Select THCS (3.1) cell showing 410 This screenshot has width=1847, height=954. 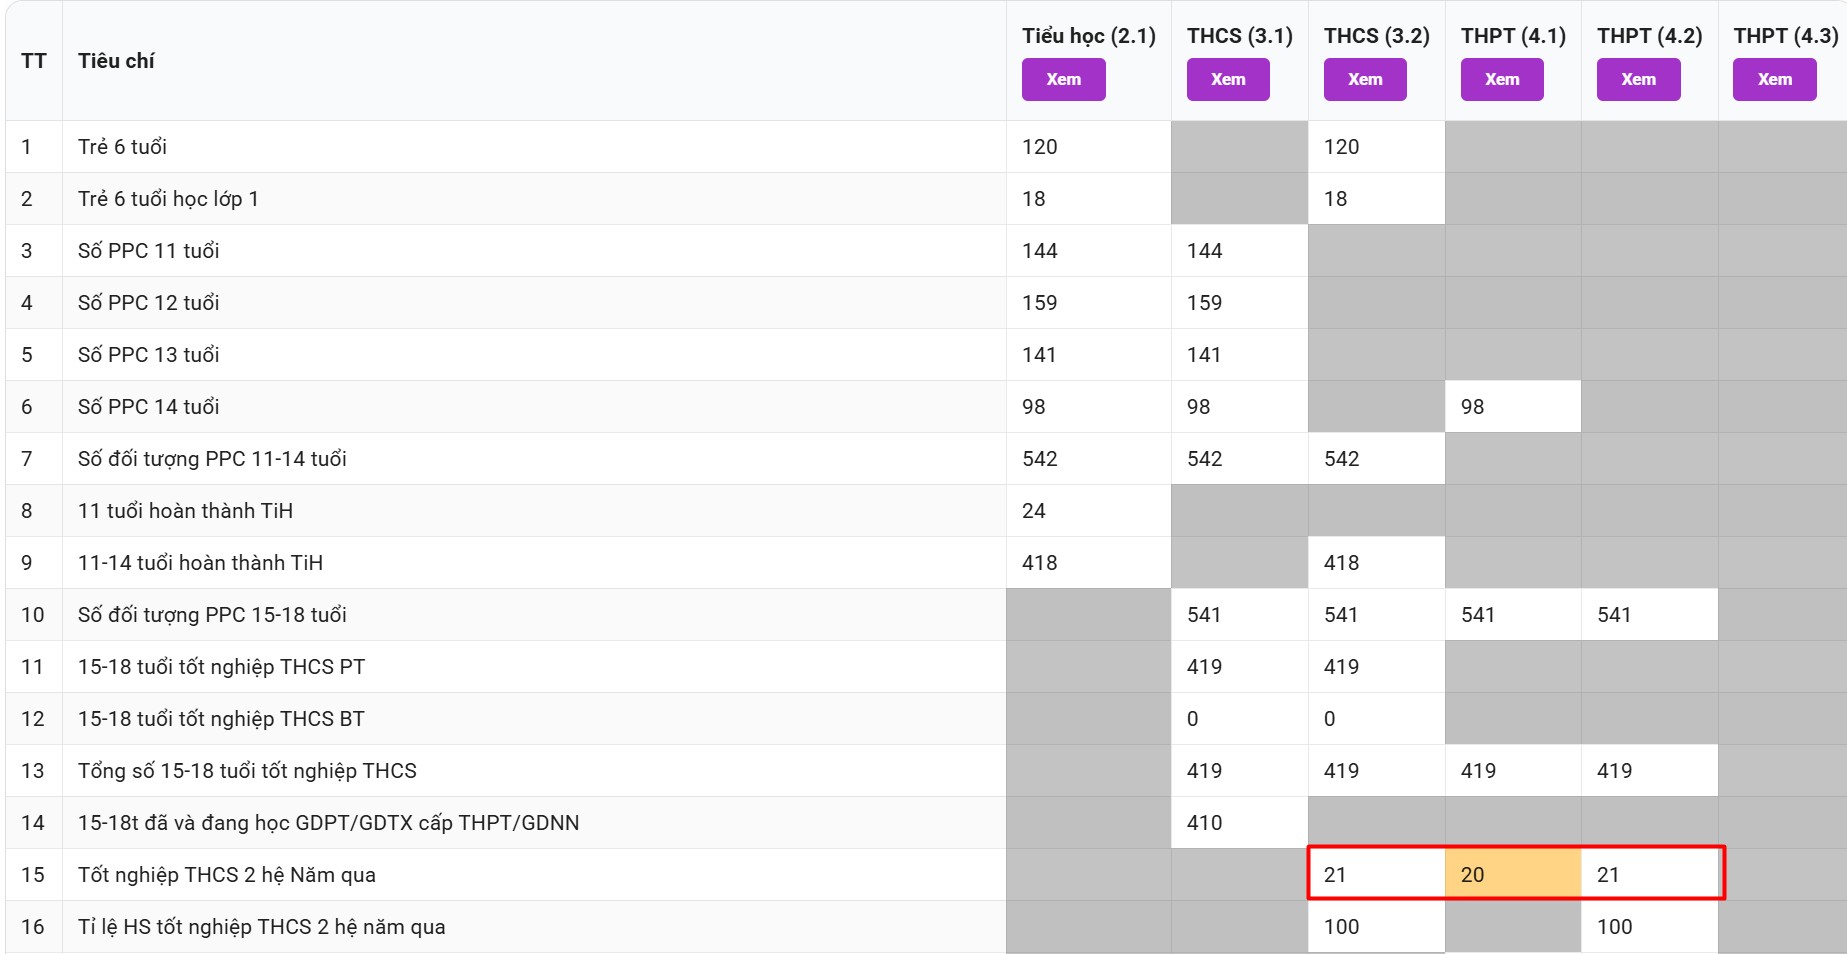click(1204, 823)
